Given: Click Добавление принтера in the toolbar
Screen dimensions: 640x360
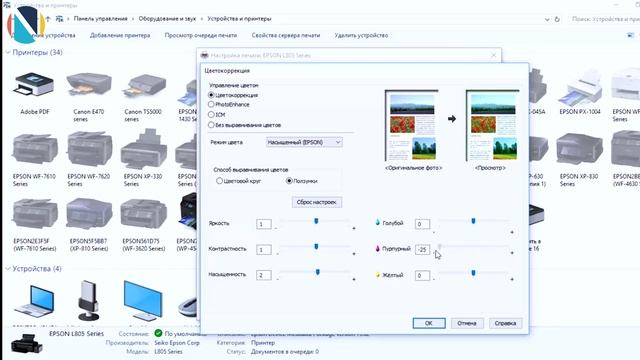Looking at the screenshot, I should (120, 36).
